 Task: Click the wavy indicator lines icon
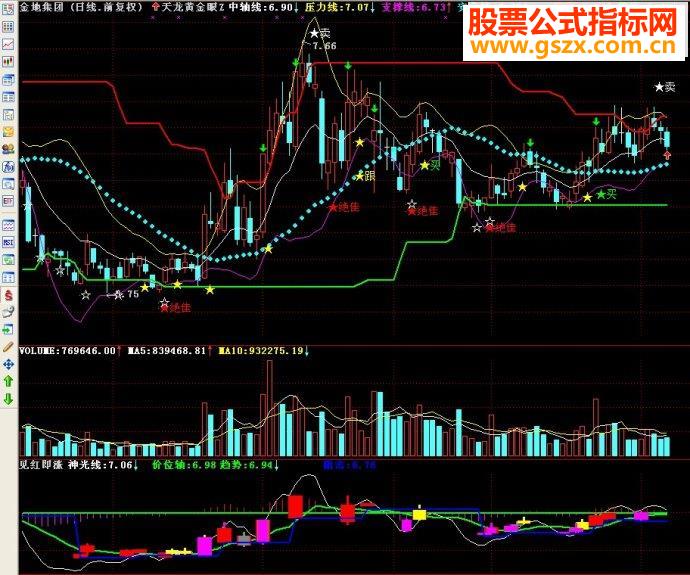pyautogui.click(x=8, y=225)
